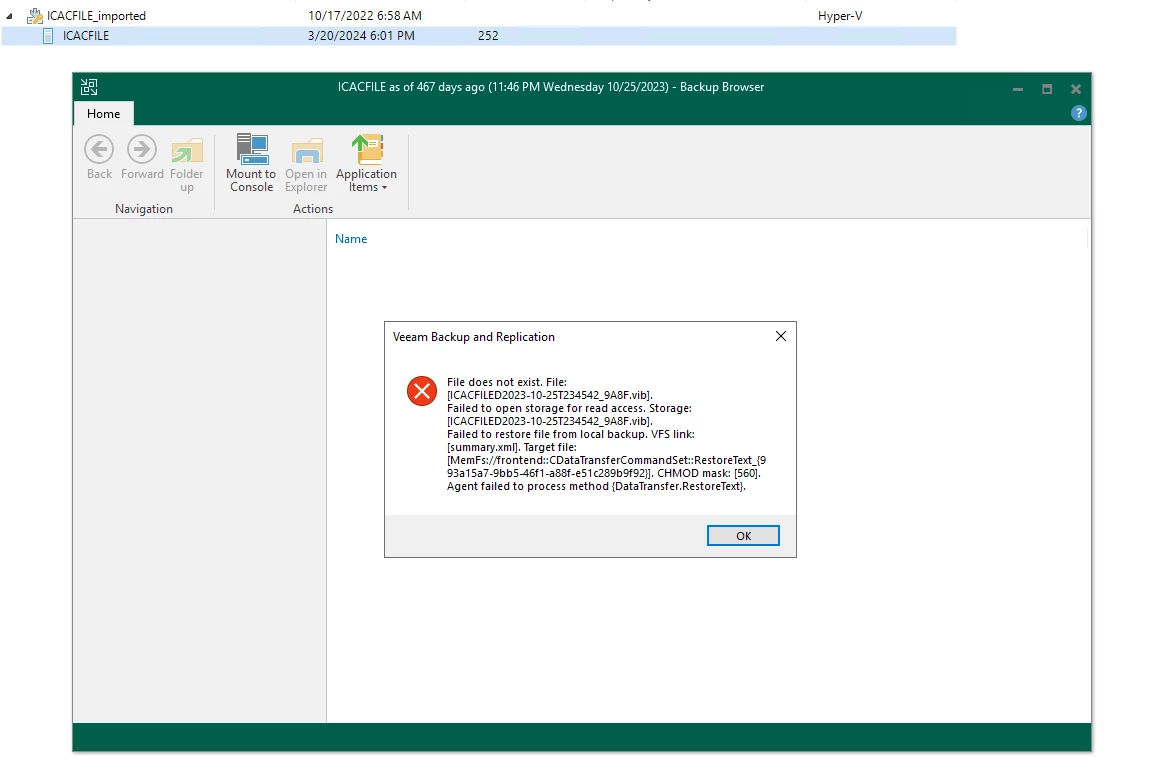Minimize the Backup Browser window
The width and height of the screenshot is (1176, 770).
1018,88
